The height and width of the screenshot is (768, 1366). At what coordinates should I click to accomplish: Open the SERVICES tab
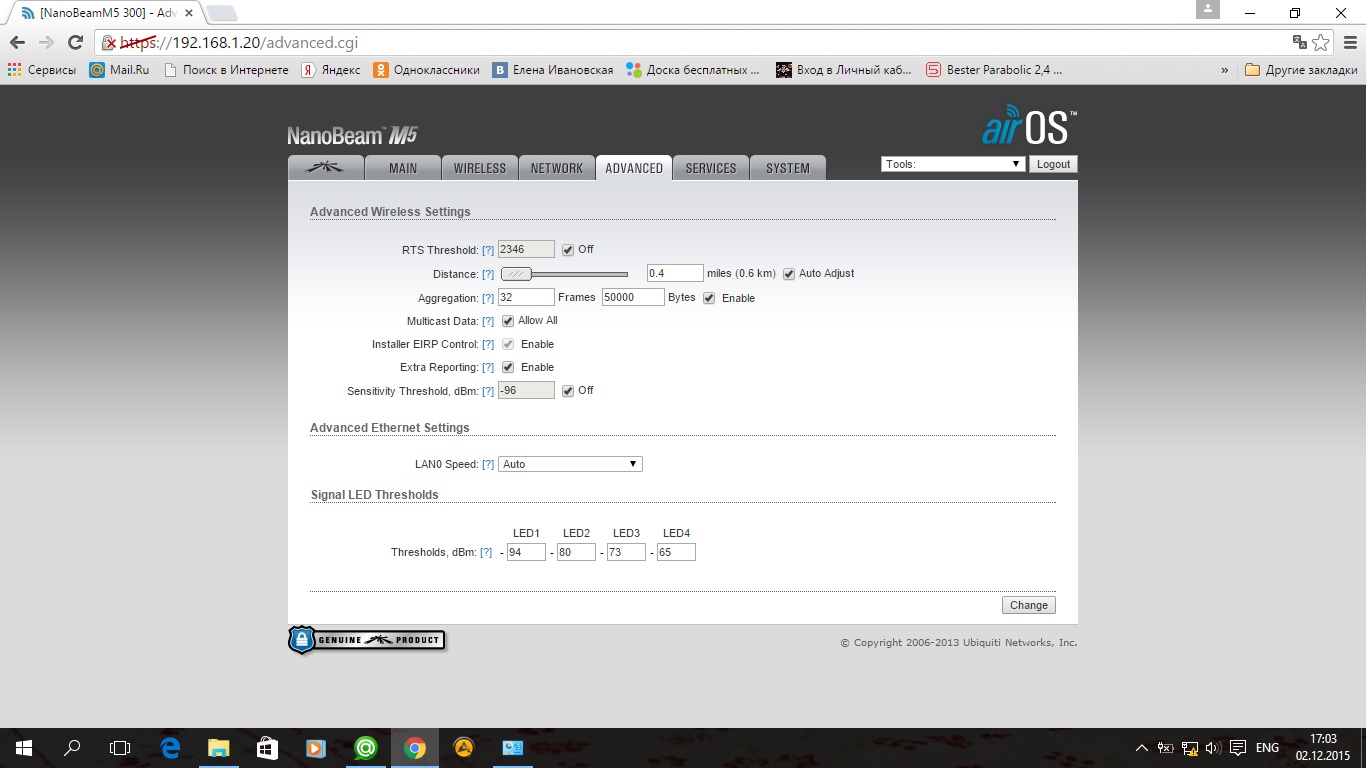click(x=711, y=168)
